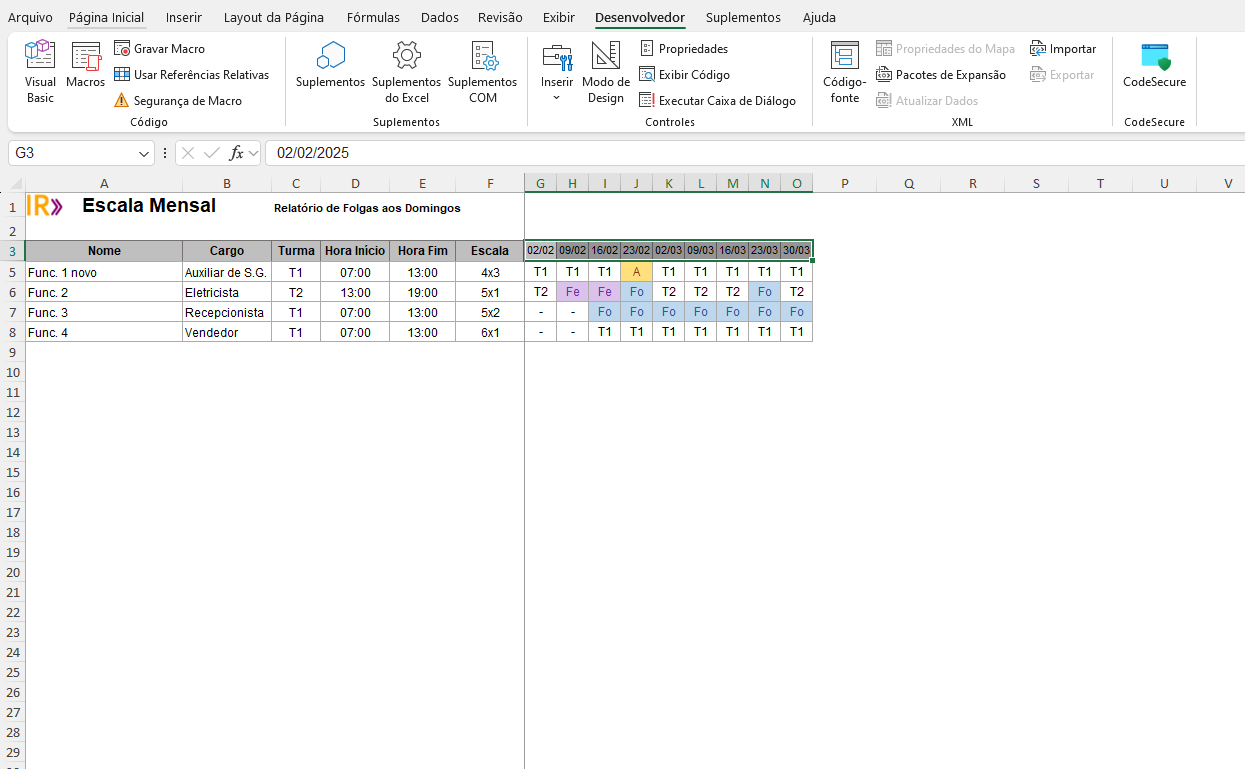Switch to the Dados tab
The width and height of the screenshot is (1245, 769).
pos(440,17)
